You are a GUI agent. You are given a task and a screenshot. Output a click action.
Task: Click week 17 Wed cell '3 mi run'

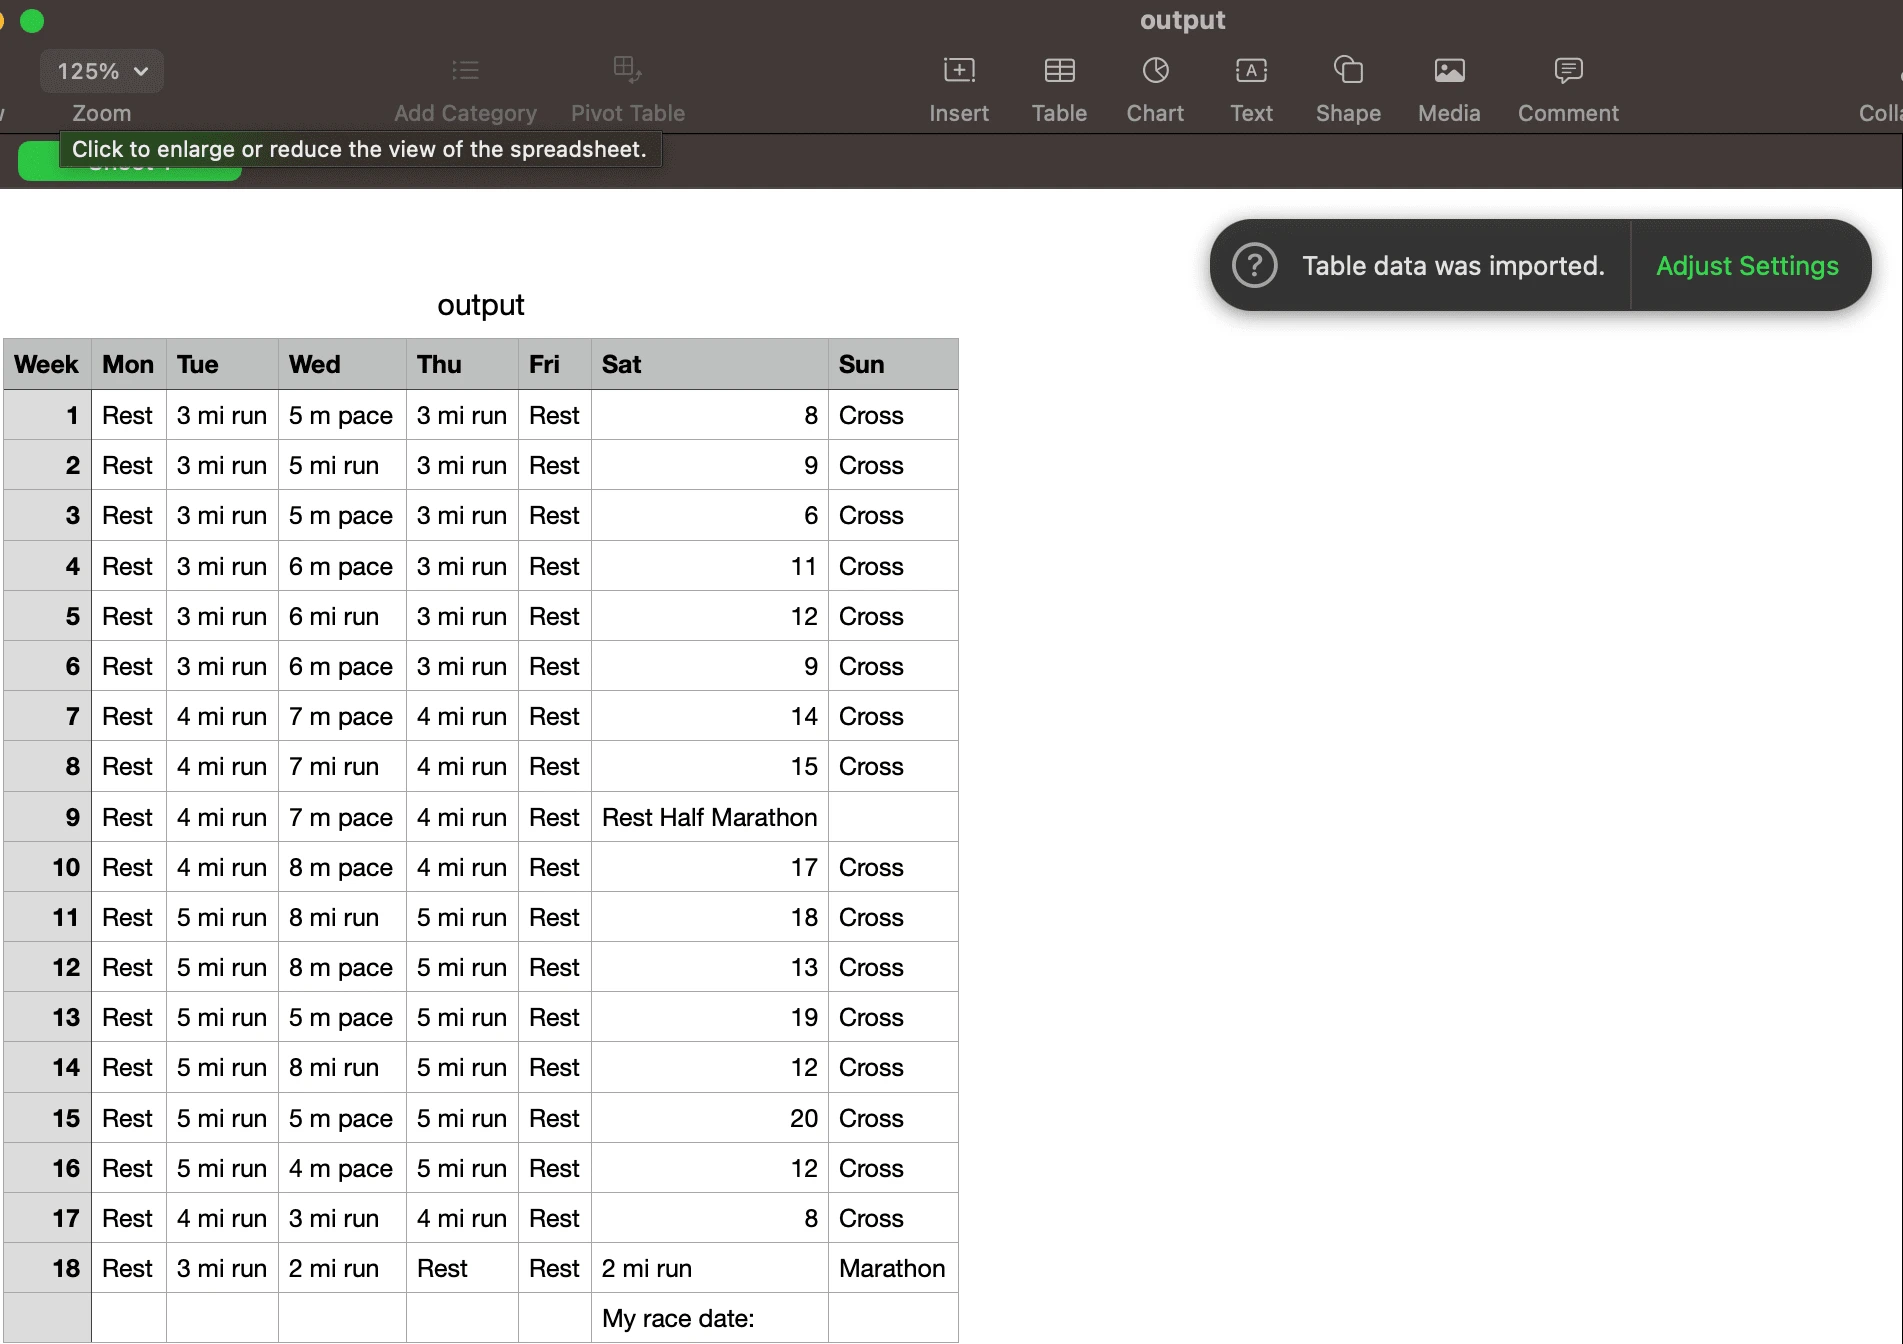(x=342, y=1218)
